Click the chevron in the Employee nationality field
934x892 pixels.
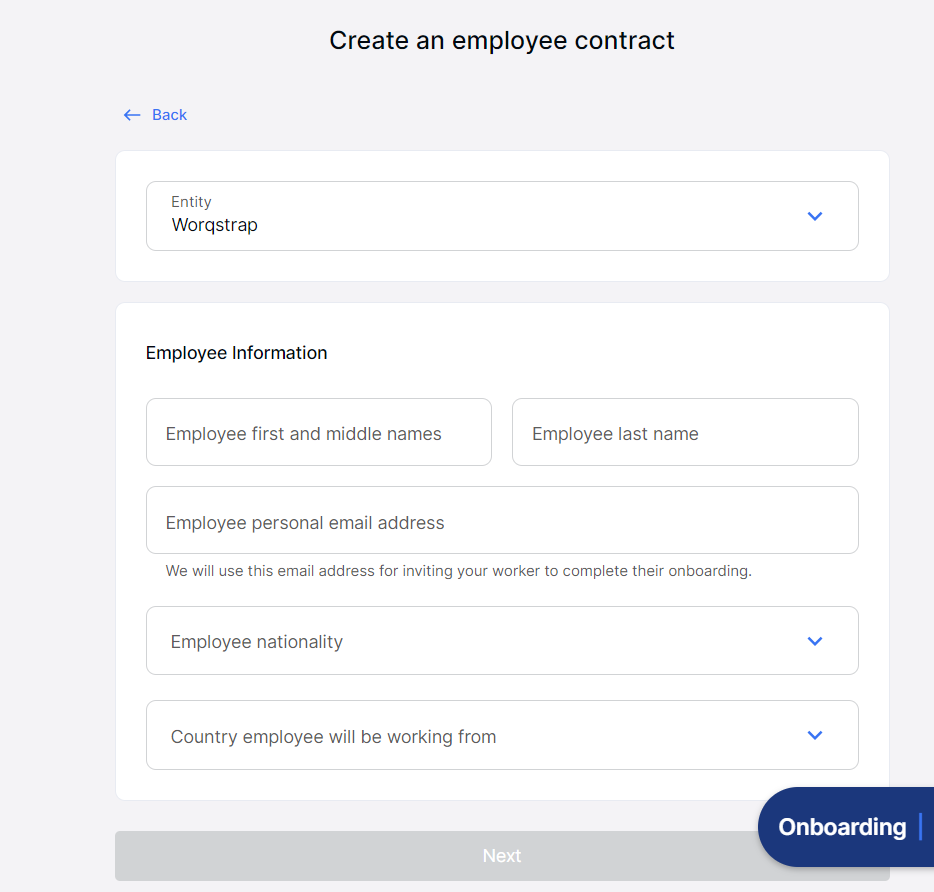click(814, 641)
